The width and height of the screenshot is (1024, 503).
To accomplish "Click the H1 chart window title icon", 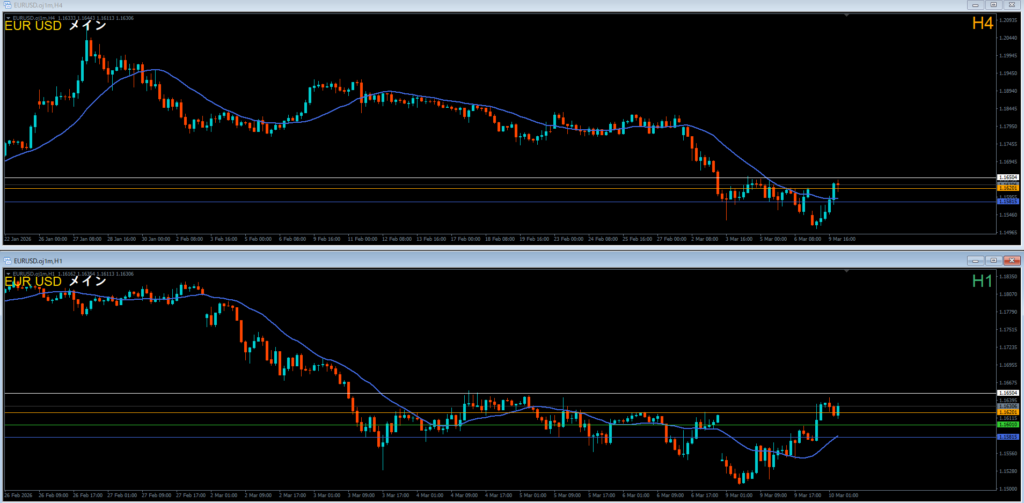I will point(6,260).
